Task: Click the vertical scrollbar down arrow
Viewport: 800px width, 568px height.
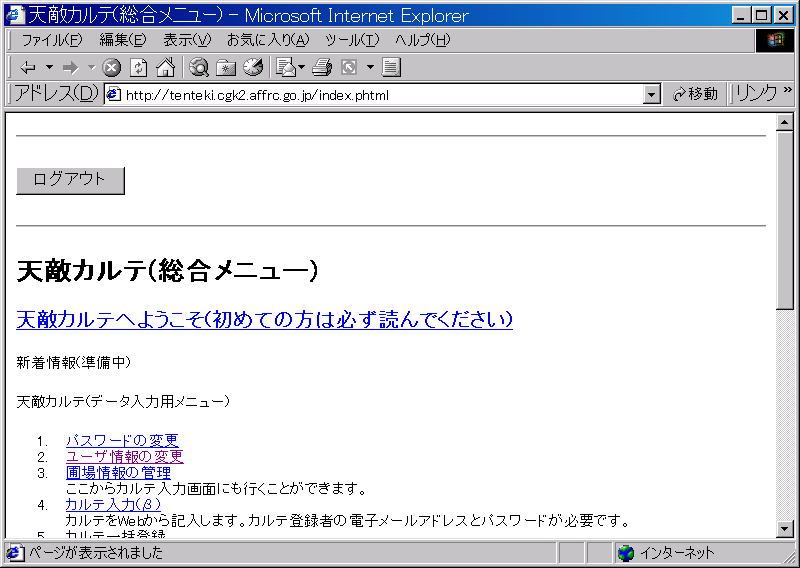Action: (785, 529)
